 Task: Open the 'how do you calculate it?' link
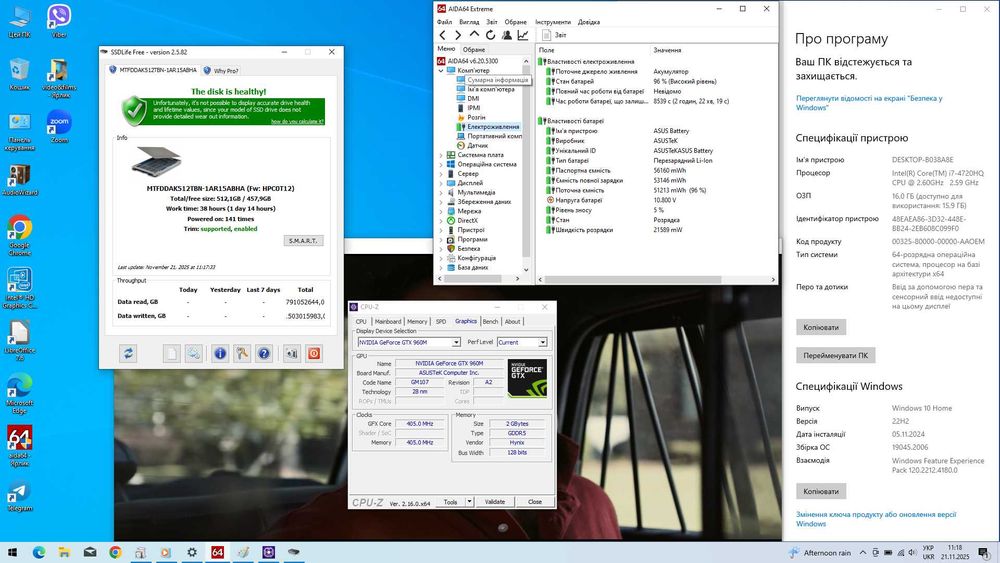(297, 121)
